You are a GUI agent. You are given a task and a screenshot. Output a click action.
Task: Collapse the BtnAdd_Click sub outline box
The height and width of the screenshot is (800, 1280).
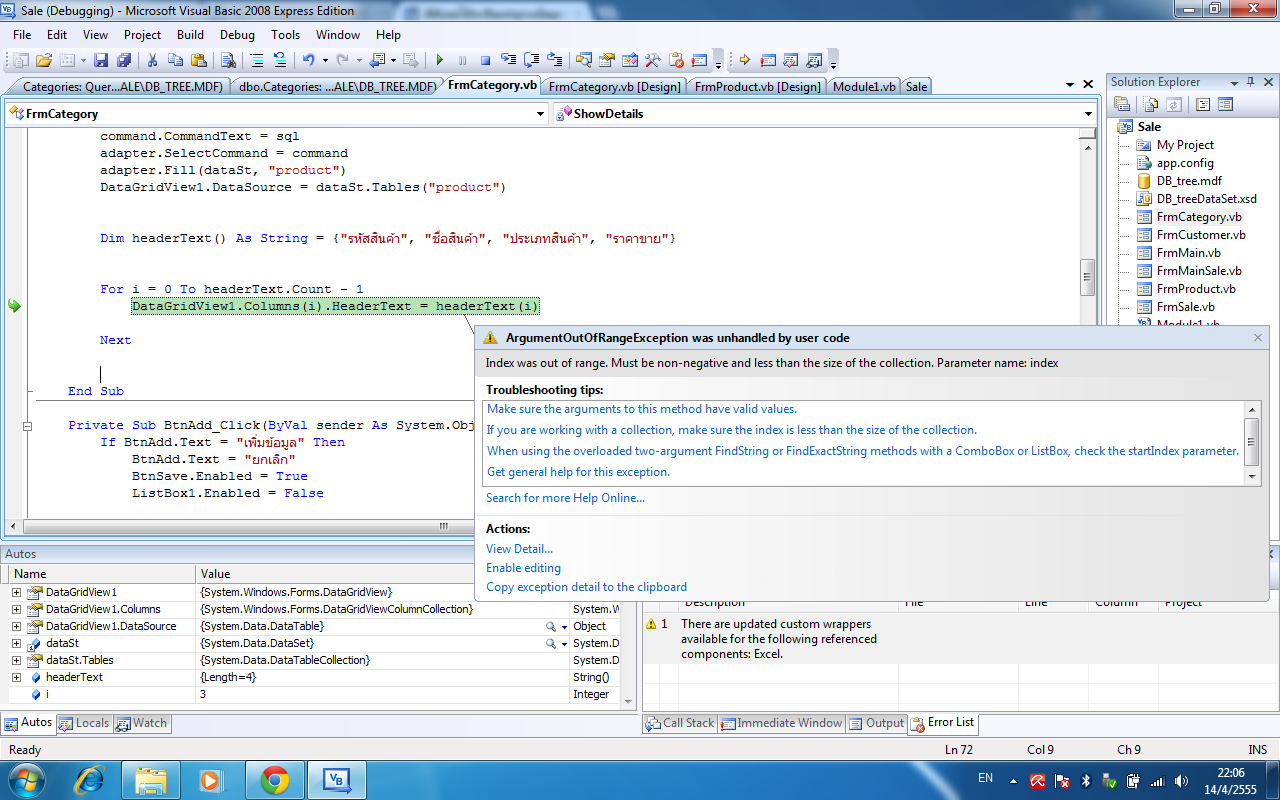coord(27,426)
